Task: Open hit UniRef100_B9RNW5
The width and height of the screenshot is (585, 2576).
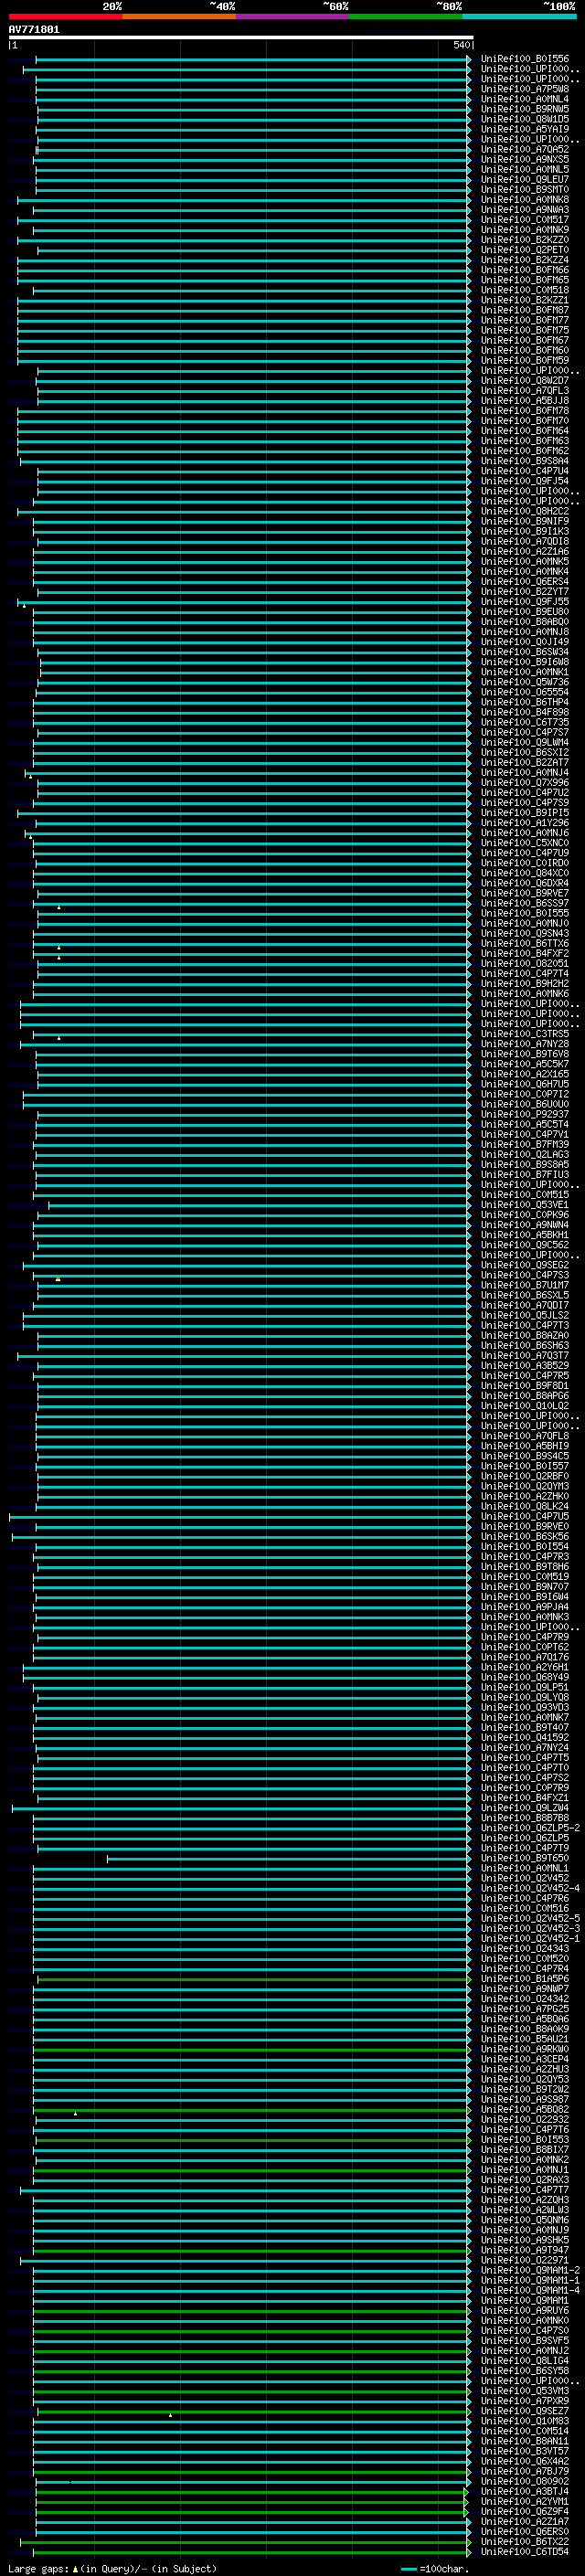Action: click(x=524, y=109)
